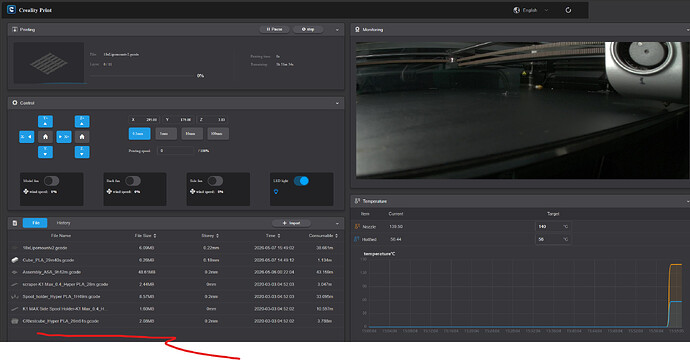The height and width of the screenshot is (360, 690).
Task: Stop the current print
Action: [308, 29]
